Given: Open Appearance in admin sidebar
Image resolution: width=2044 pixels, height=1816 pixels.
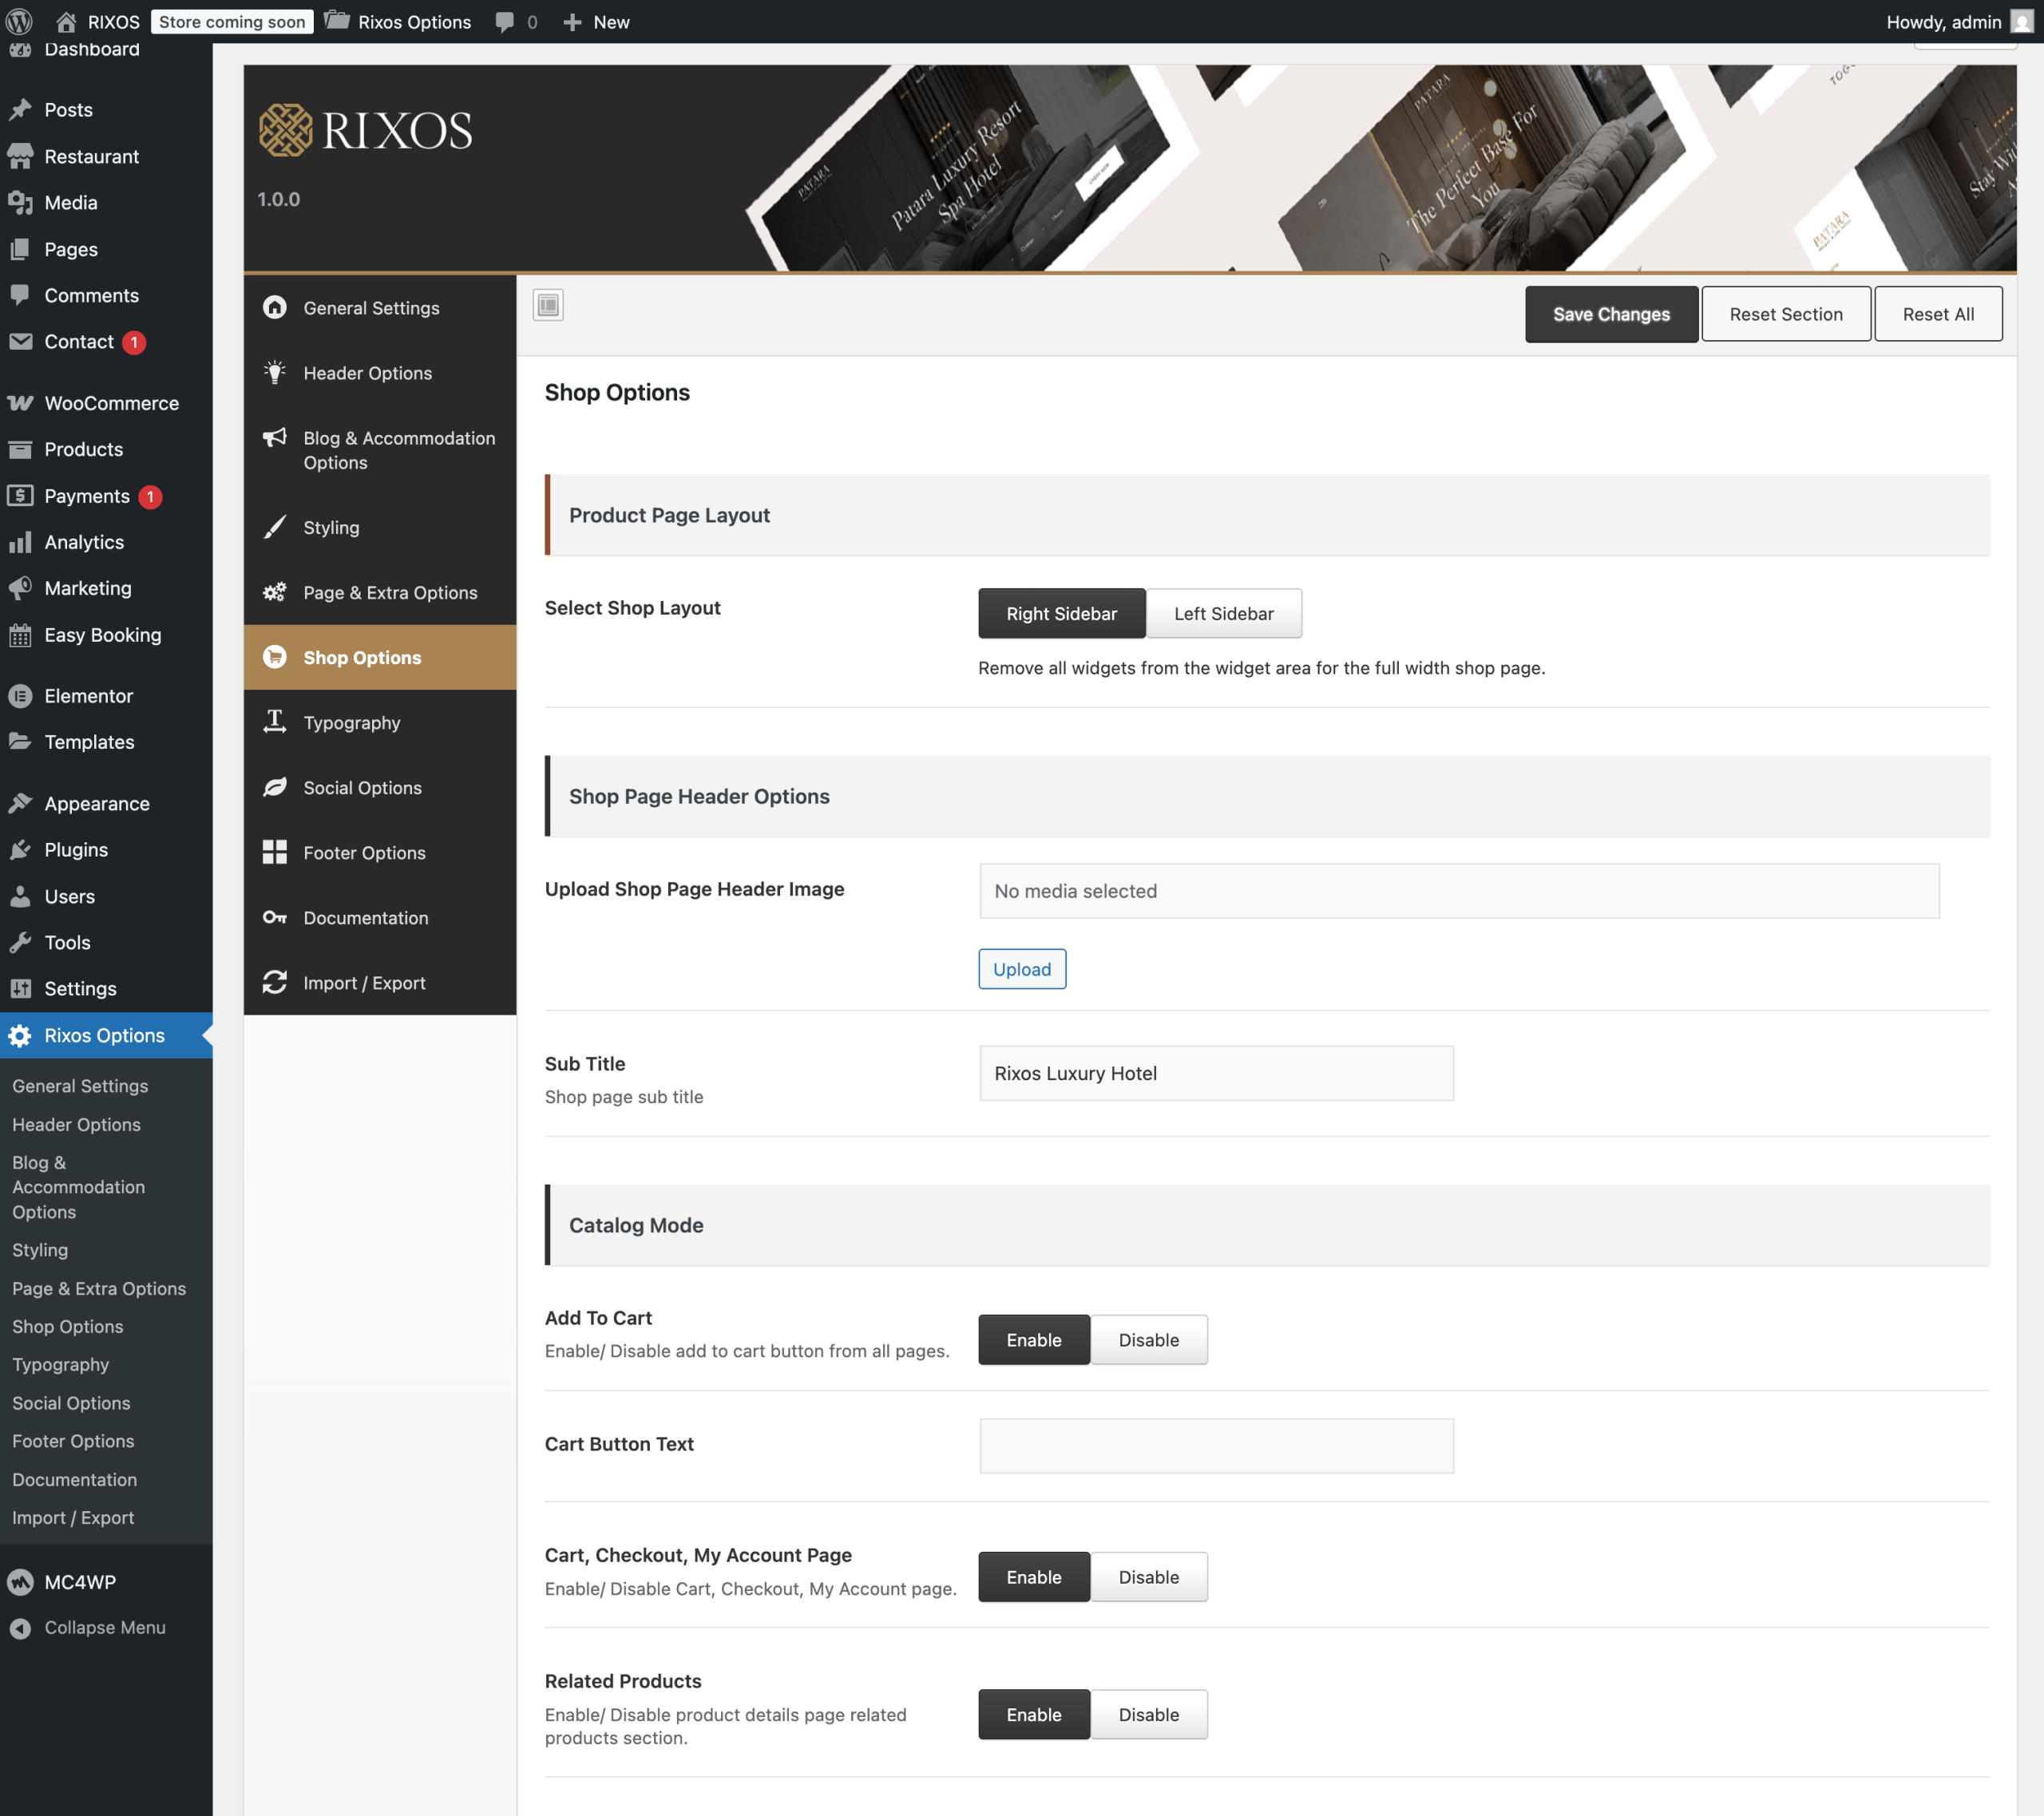Looking at the screenshot, I should coord(106,804).
